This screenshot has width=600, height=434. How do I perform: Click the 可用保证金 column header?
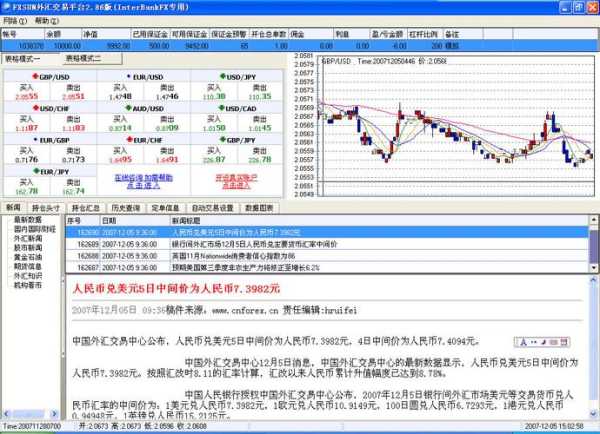tap(189, 34)
